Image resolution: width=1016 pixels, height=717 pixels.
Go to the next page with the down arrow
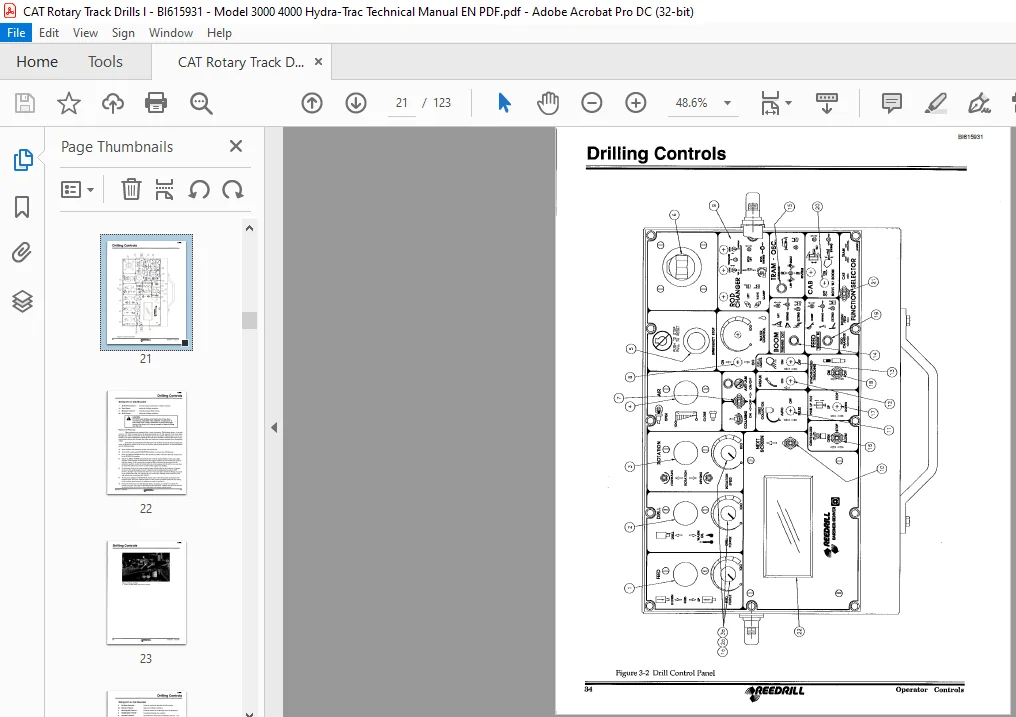(x=356, y=103)
